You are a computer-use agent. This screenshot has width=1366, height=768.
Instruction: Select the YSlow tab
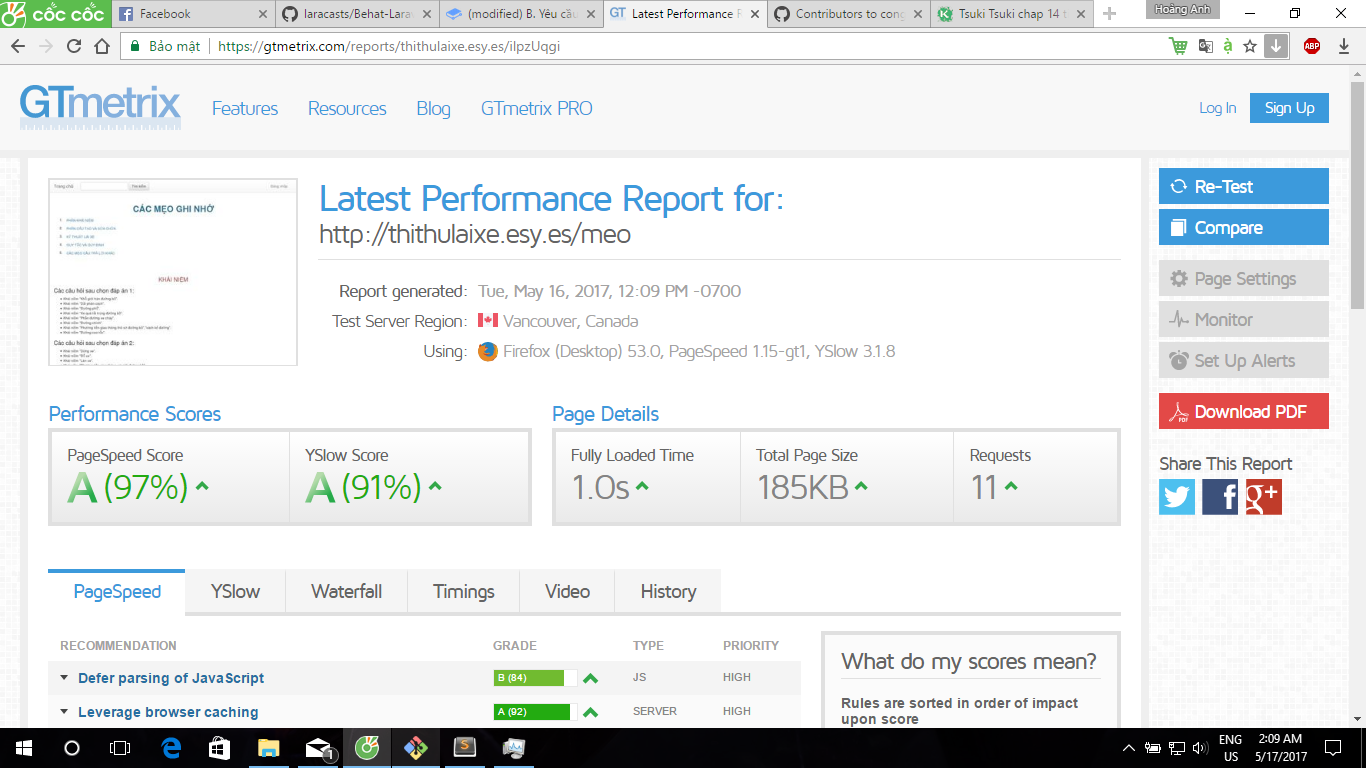click(235, 591)
